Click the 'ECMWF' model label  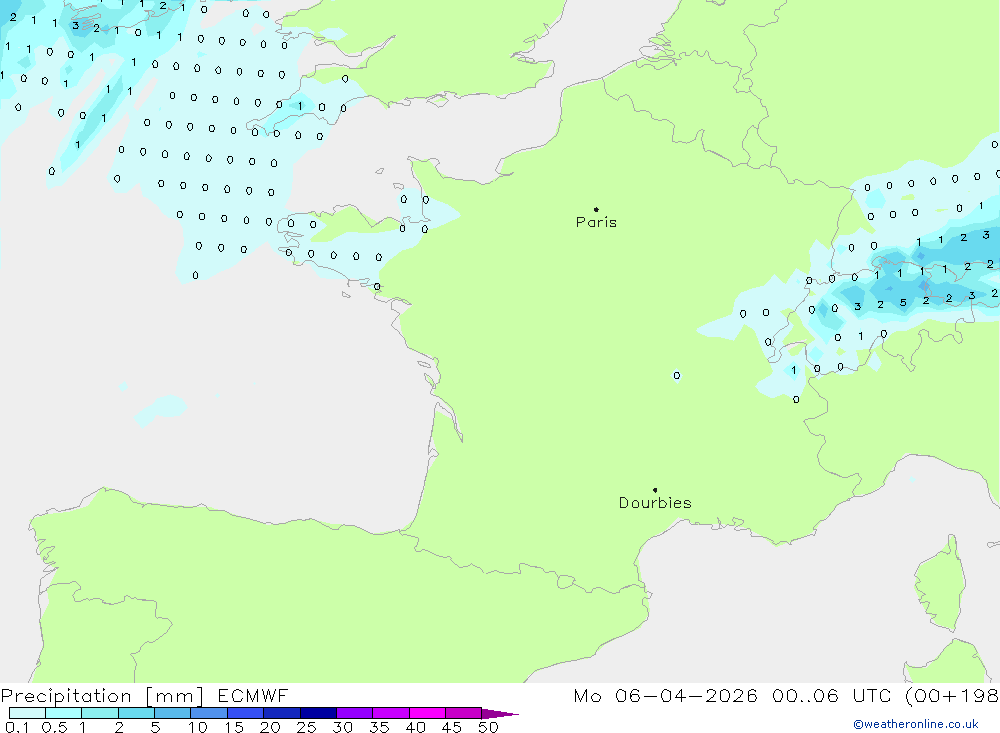(x=253, y=695)
